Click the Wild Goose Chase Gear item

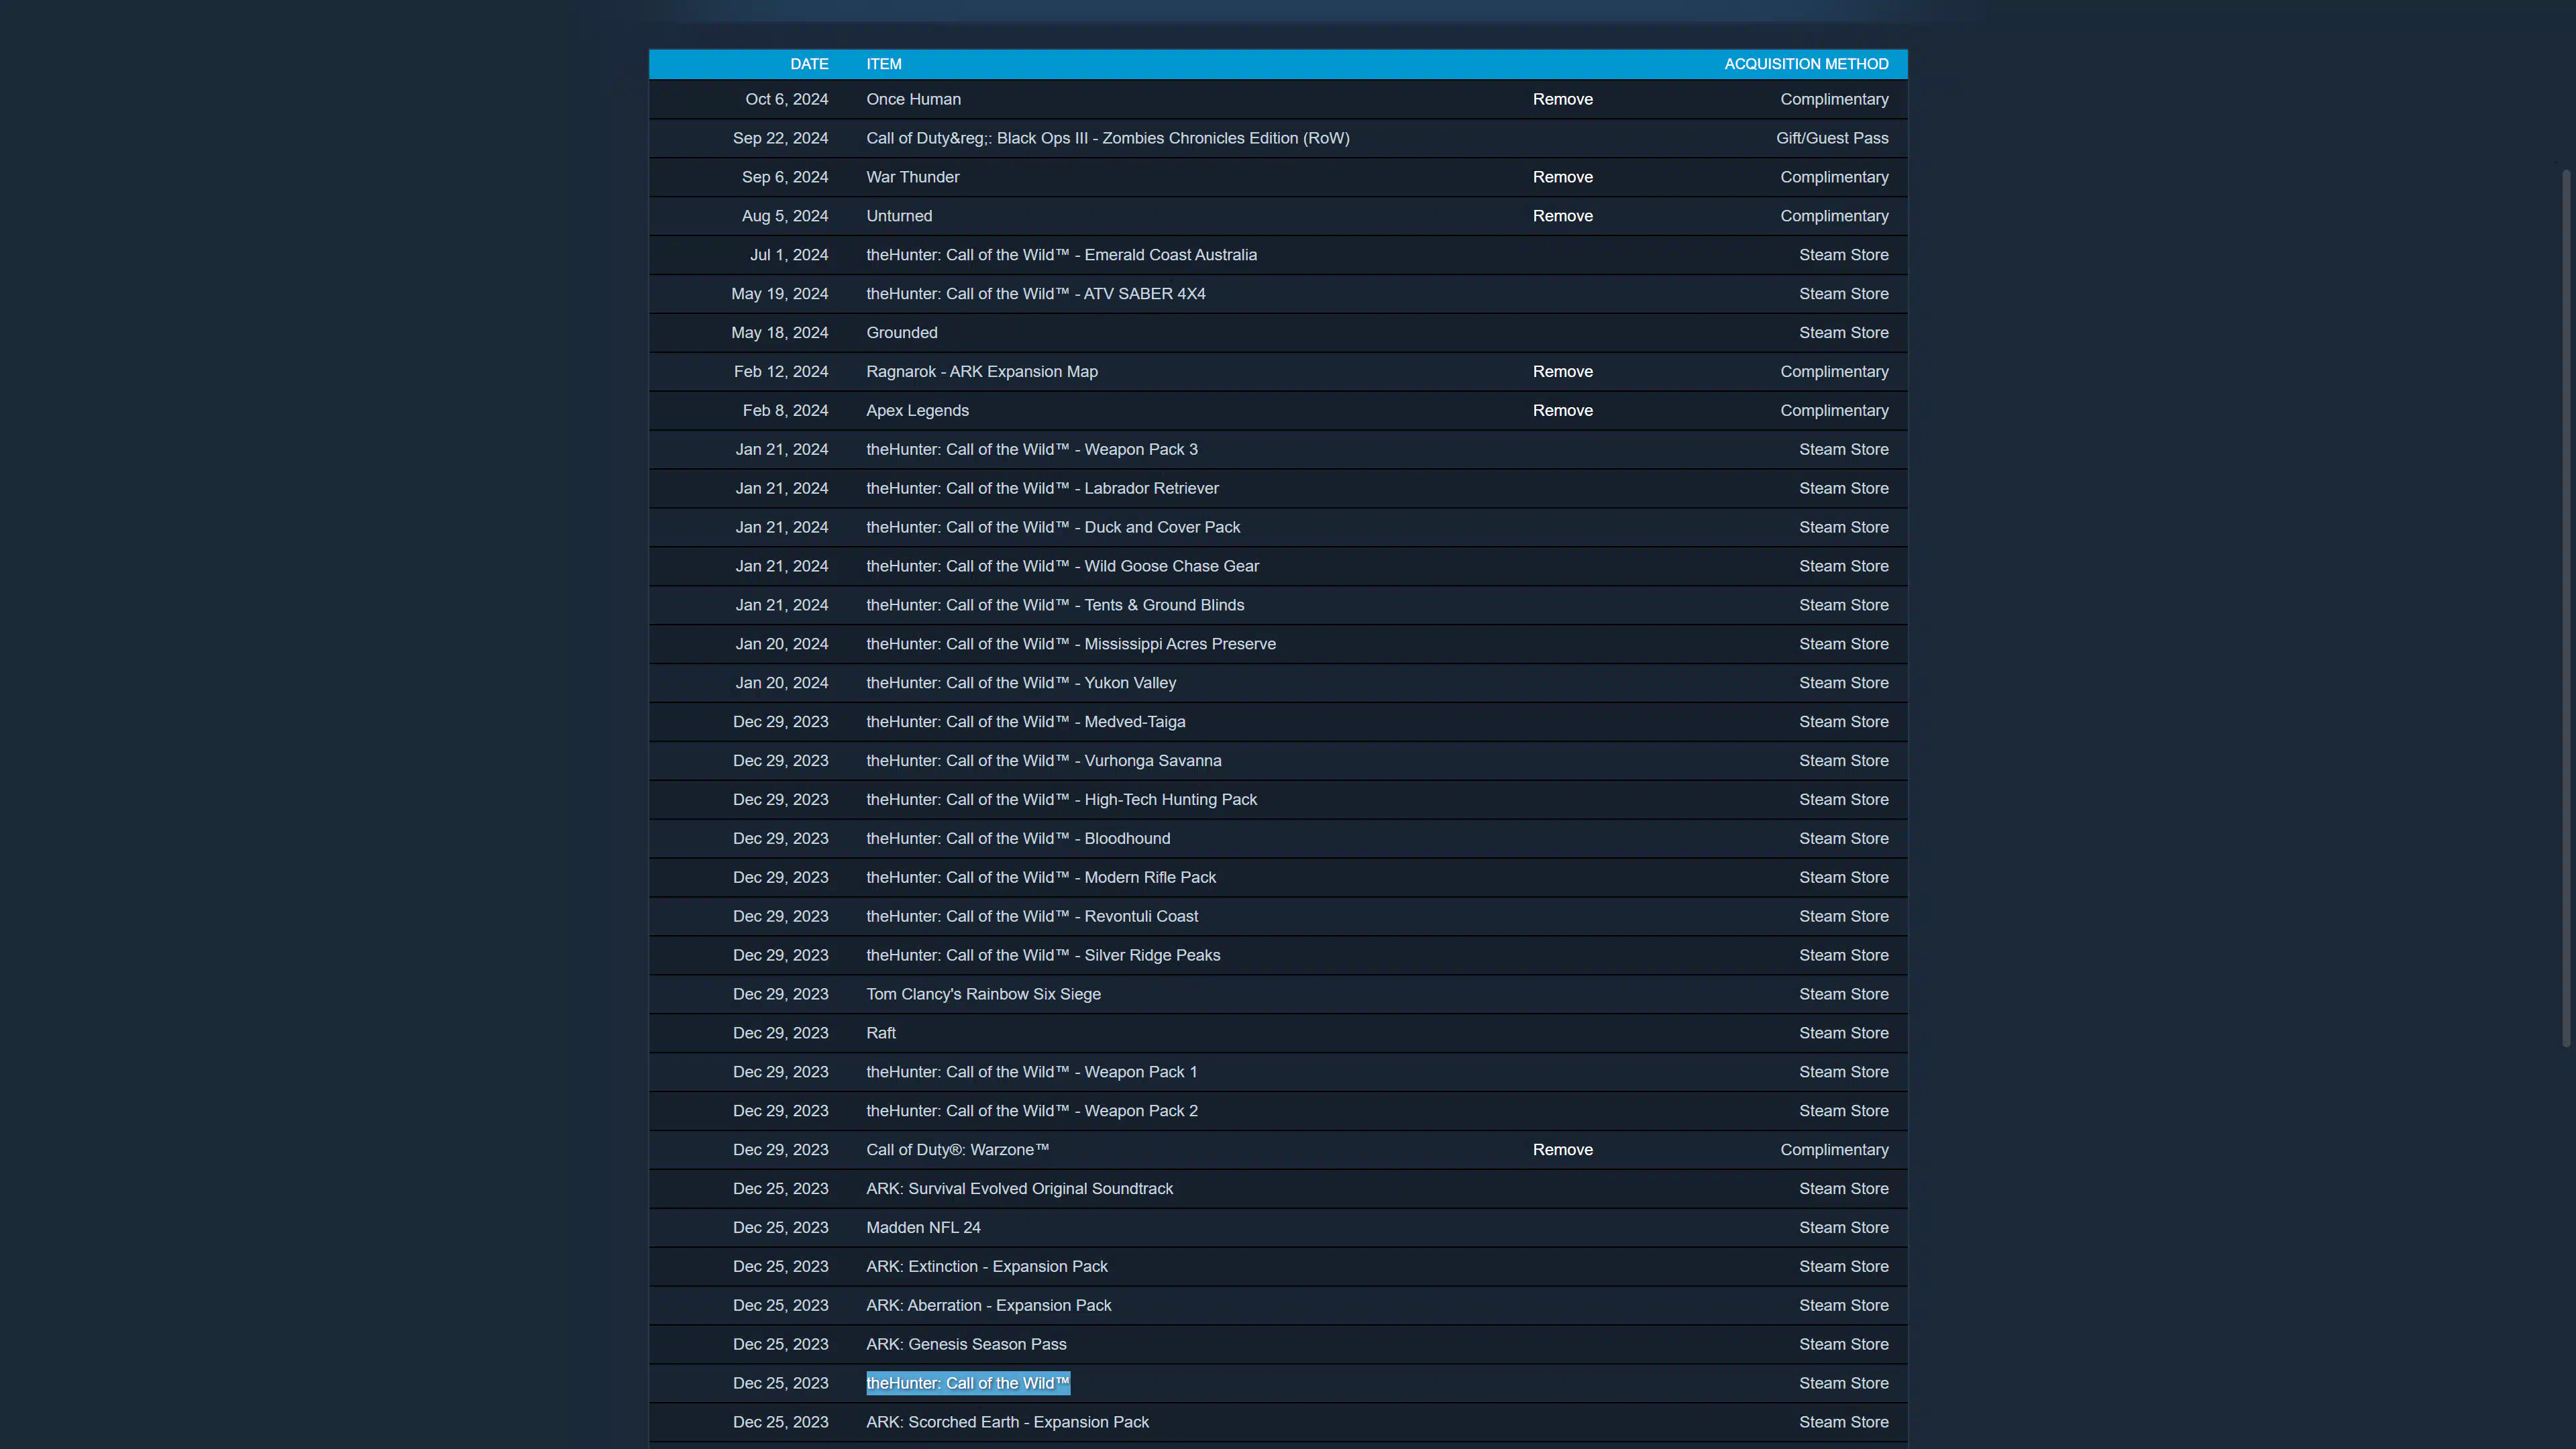[x=1062, y=566]
